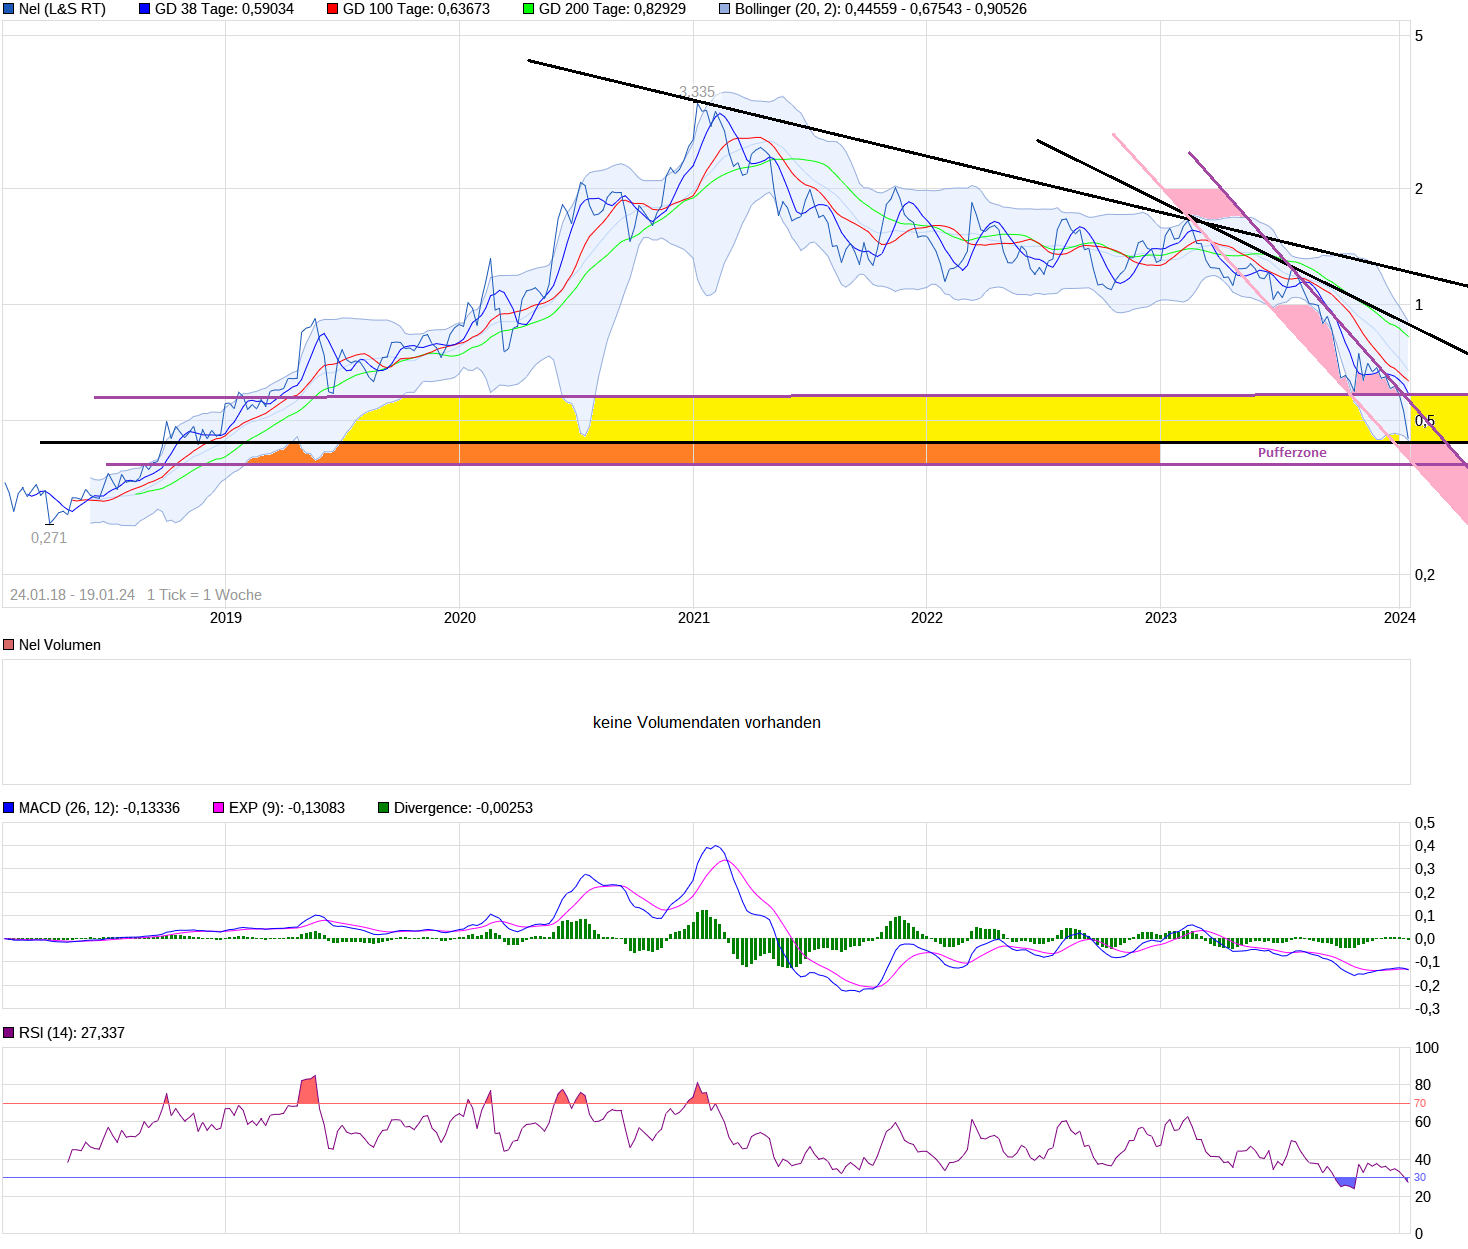Viewport: 1468px width, 1249px height.
Task: Click the '-0,3' value on MACD axis
Action: click(1427, 1009)
